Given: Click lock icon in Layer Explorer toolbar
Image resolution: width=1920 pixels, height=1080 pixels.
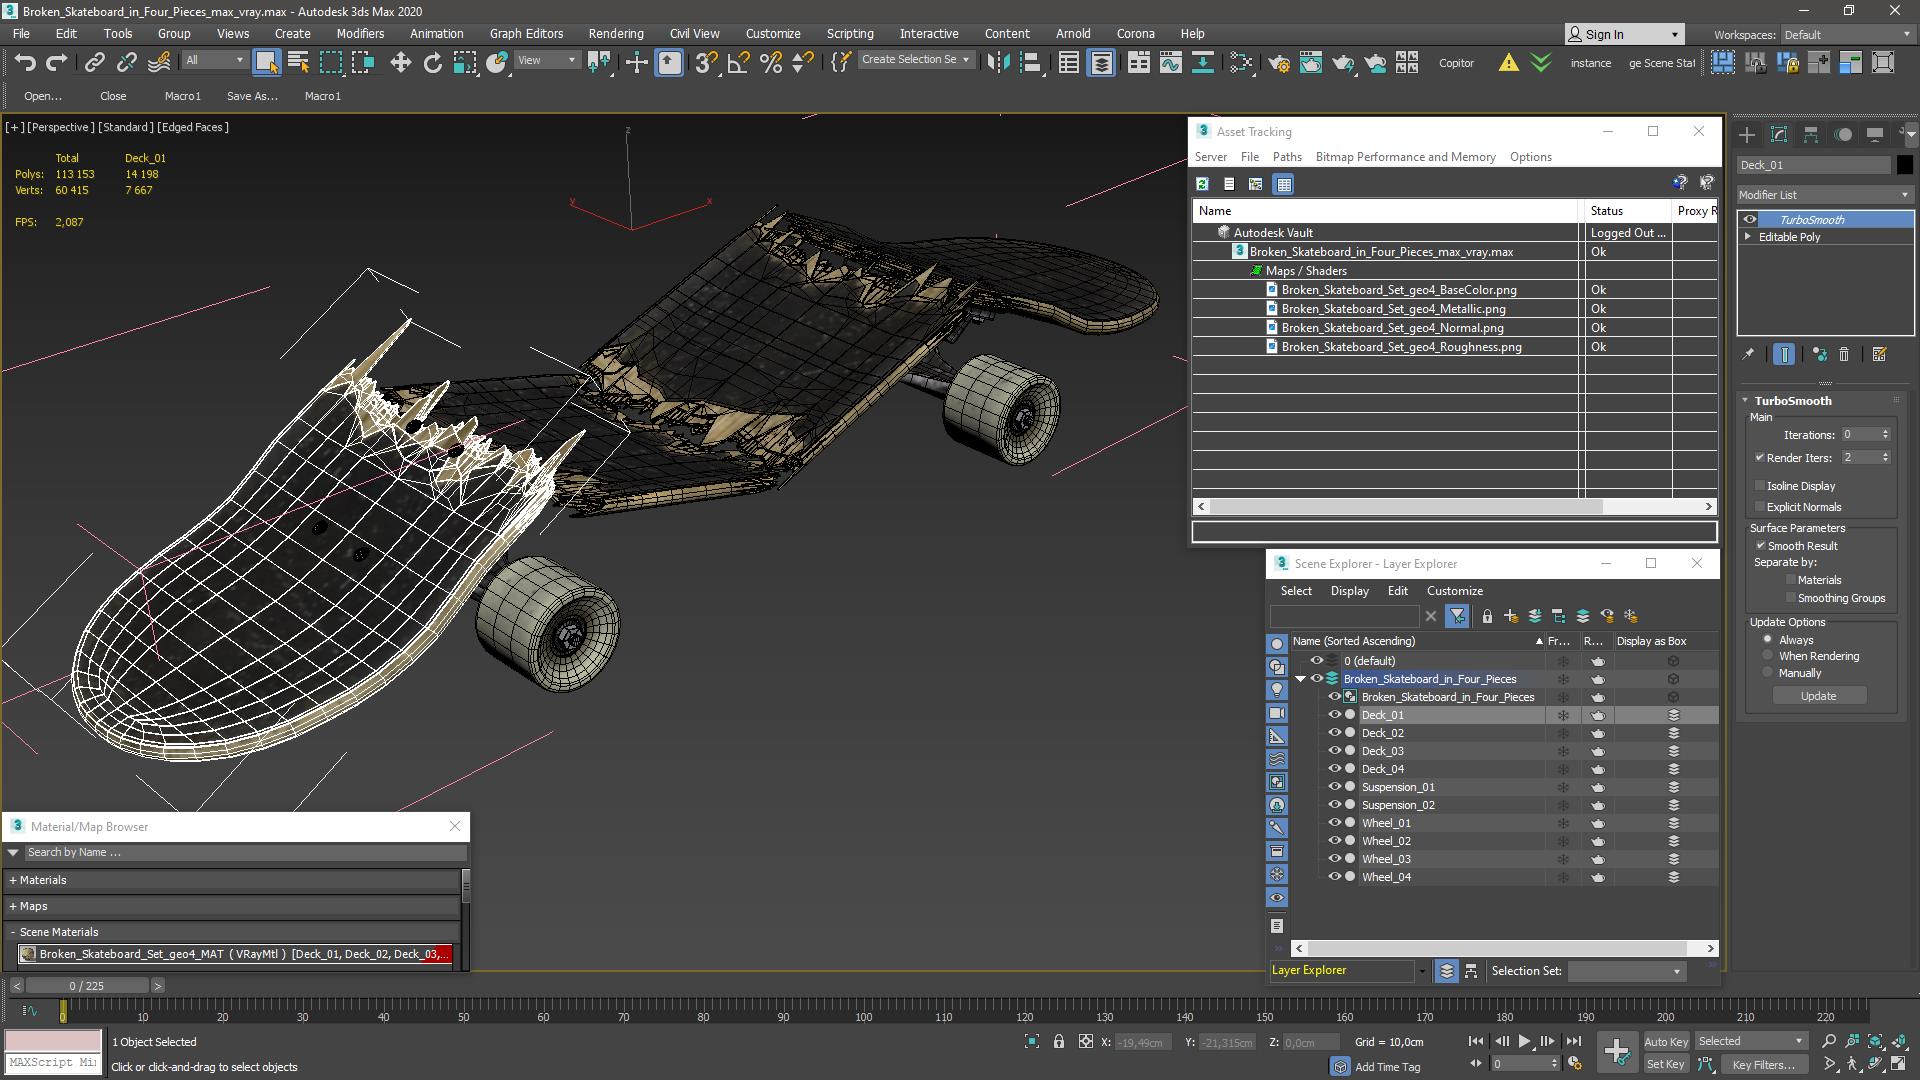Looking at the screenshot, I should [x=1487, y=616].
